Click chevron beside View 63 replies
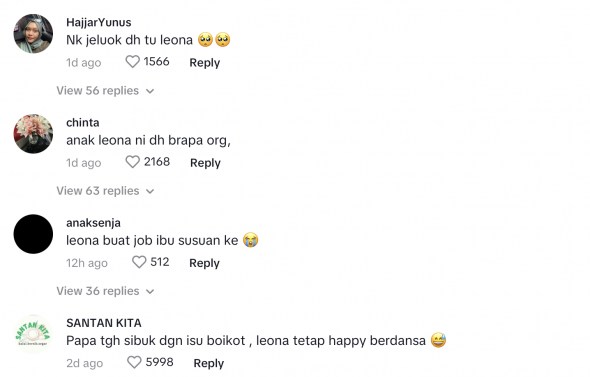 pos(150,191)
